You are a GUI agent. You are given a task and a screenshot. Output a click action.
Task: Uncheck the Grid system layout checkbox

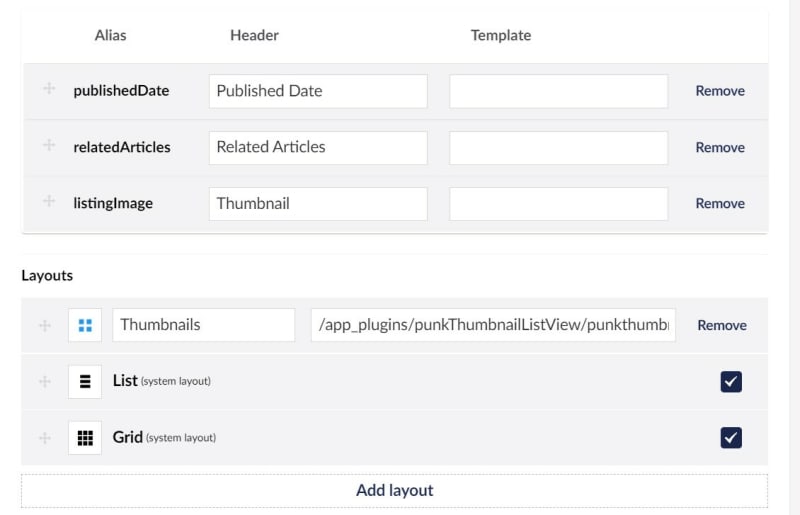(x=731, y=437)
